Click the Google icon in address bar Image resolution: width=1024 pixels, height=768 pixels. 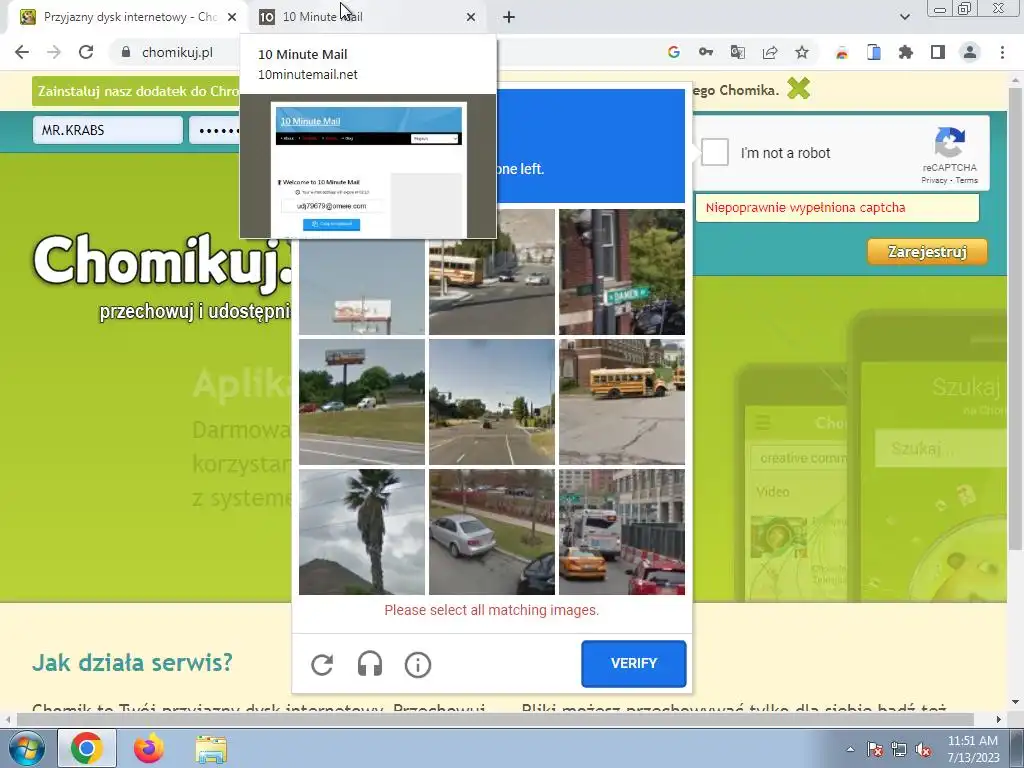tap(674, 52)
